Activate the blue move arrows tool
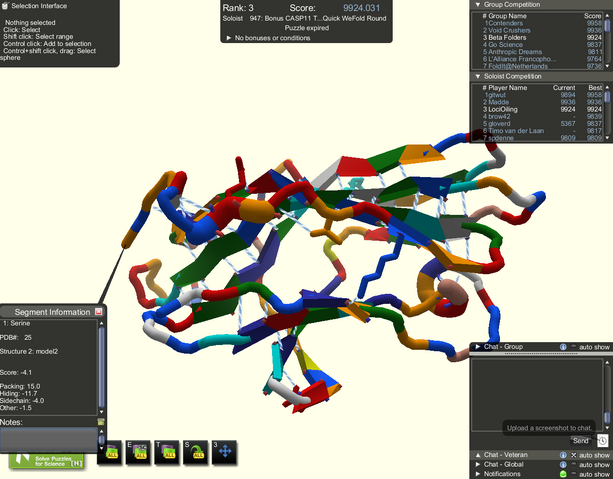The height and width of the screenshot is (479, 613). 224,452
